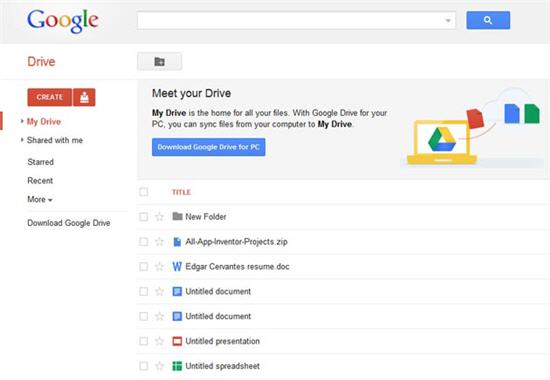Star the Untitled spreadsheet
Viewport: 550px width, 380px height.
[x=159, y=366]
